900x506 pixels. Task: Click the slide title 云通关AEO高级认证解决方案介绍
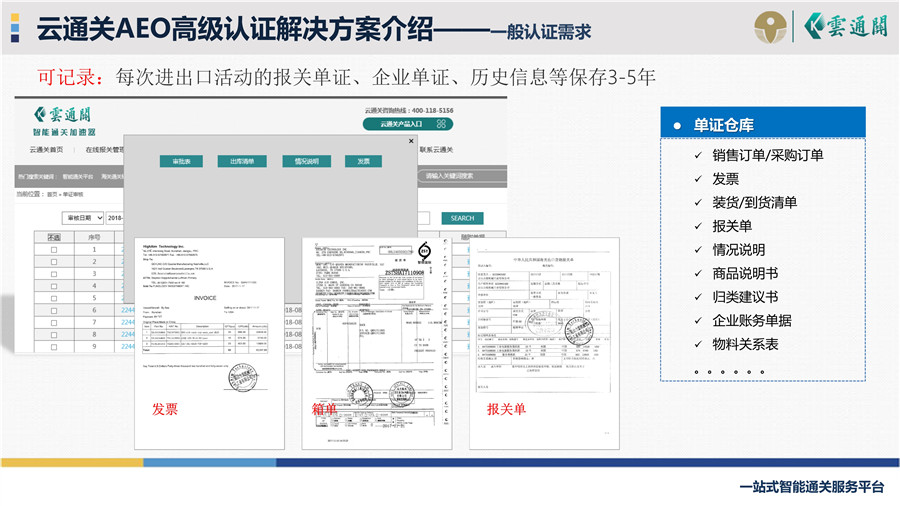coord(235,29)
